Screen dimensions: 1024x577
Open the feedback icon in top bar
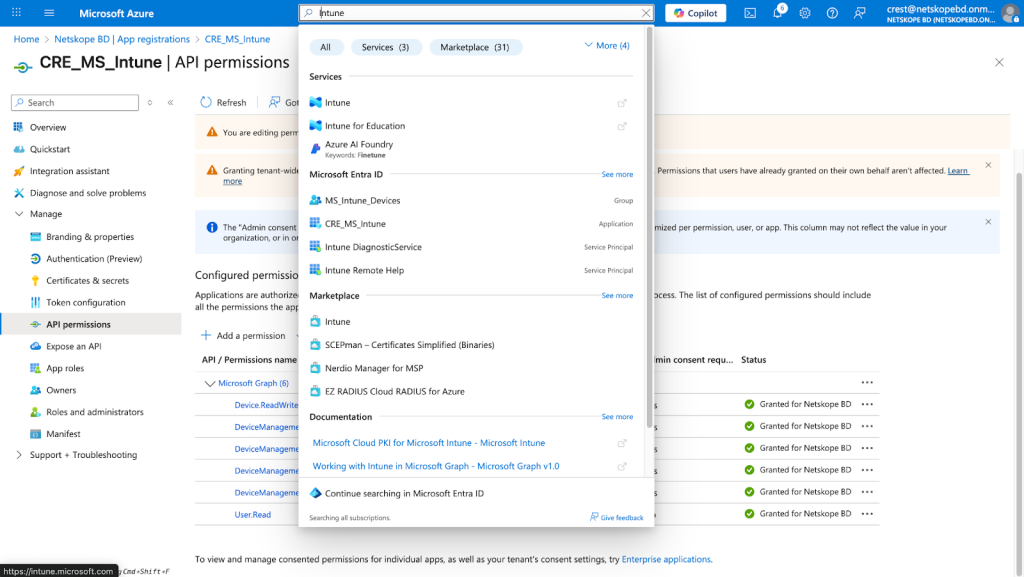pos(859,13)
